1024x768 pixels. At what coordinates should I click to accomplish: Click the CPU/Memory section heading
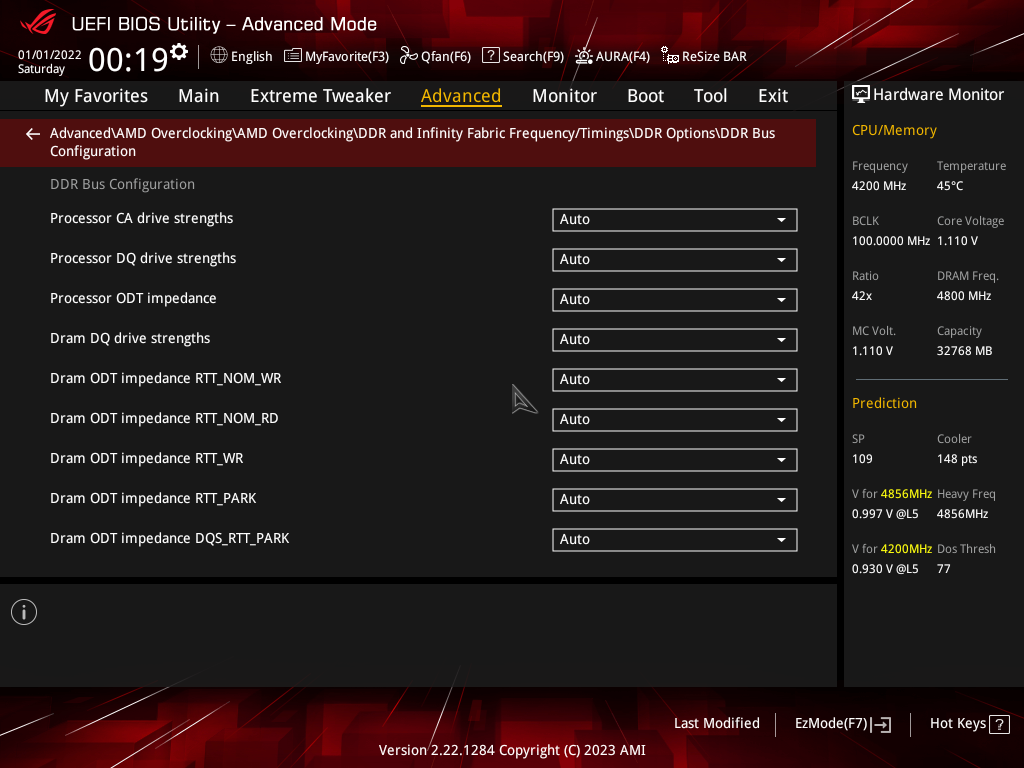894,130
